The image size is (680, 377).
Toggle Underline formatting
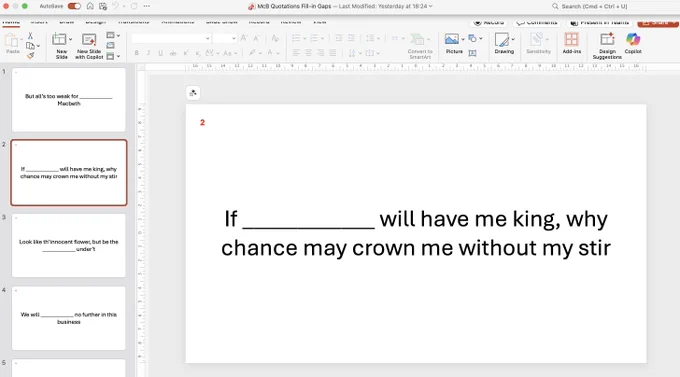tap(160, 53)
